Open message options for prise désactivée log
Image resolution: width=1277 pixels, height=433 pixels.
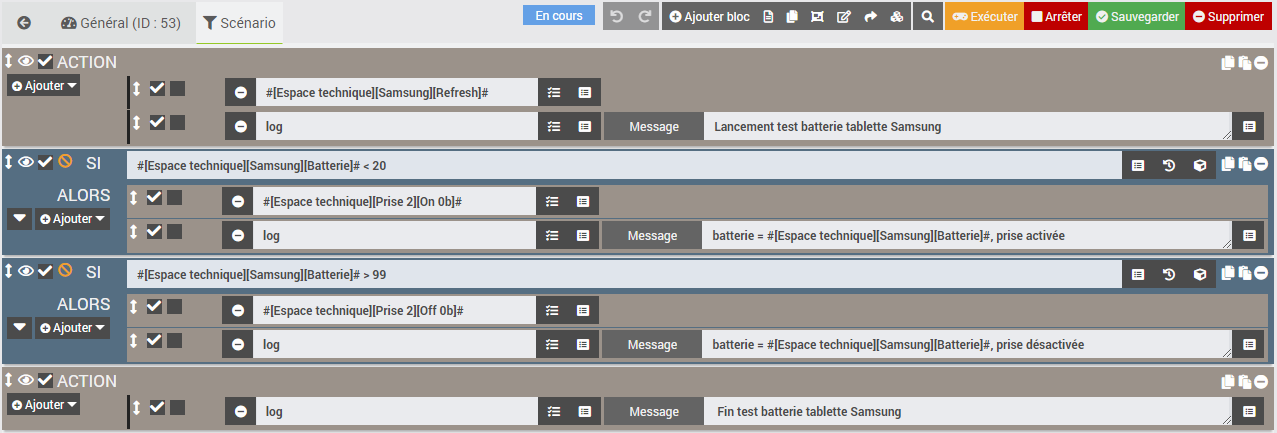coord(1248,345)
